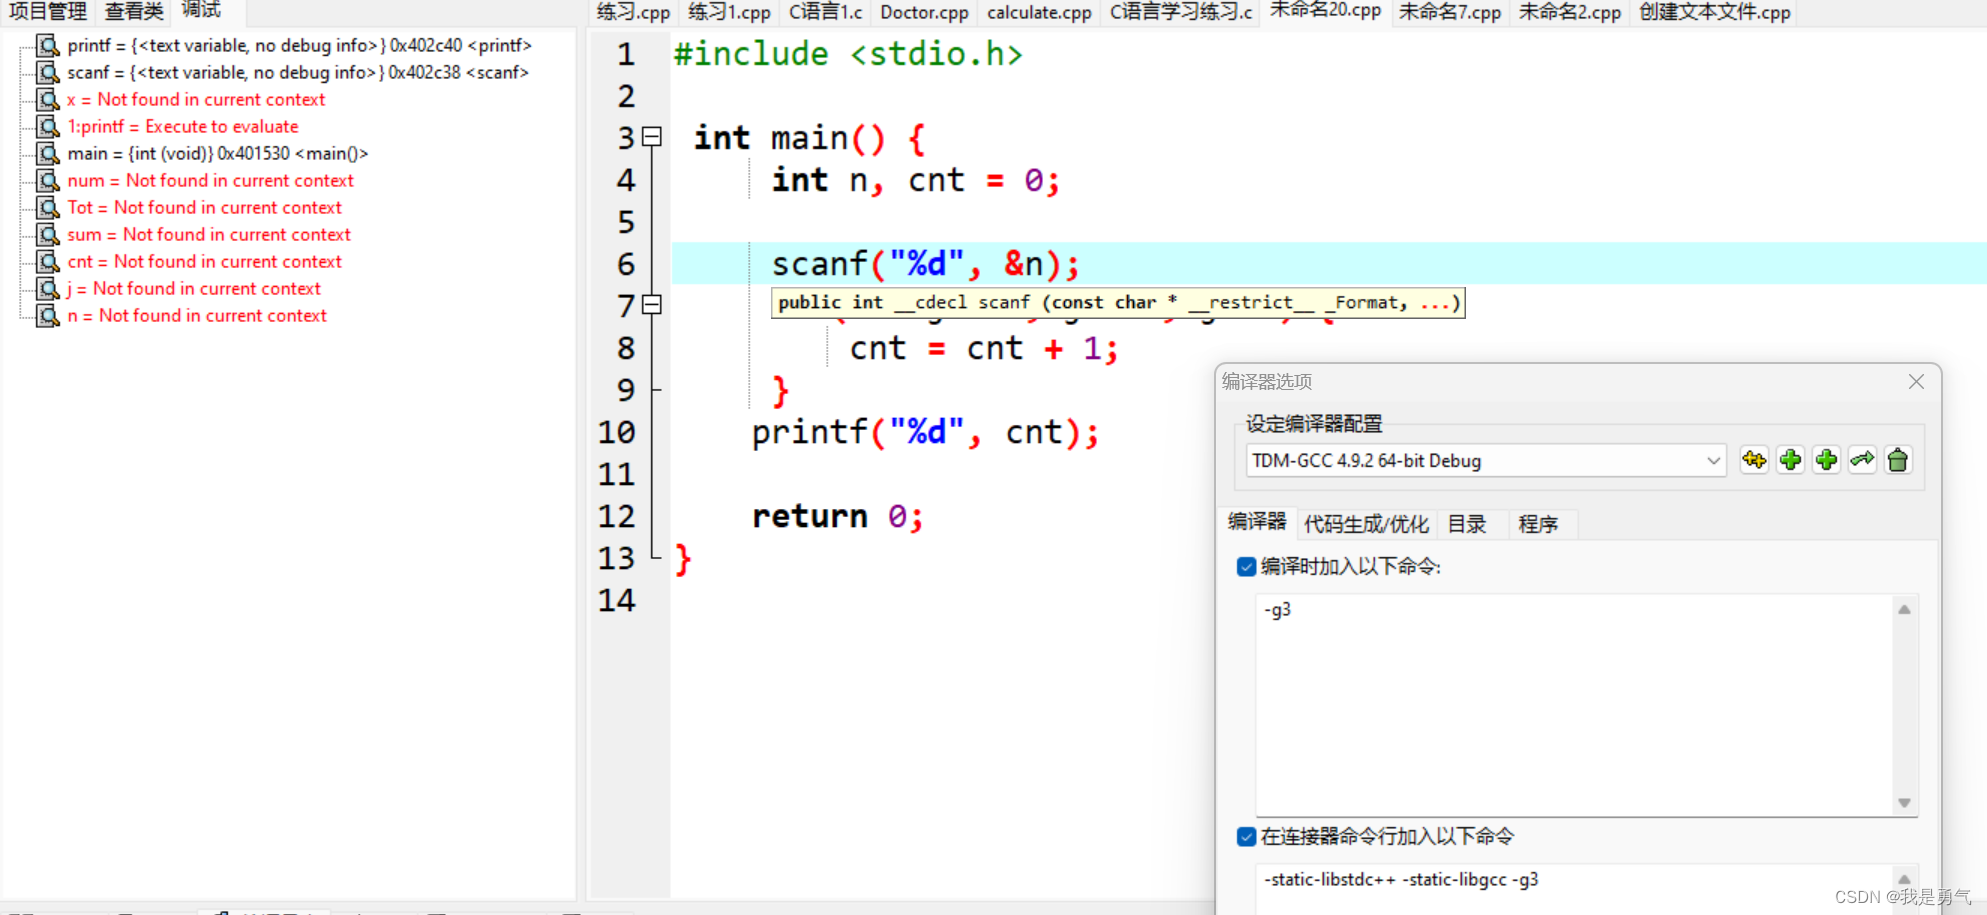Switch to the calculate.cpp file tab
This screenshot has height=915, width=1987.
coord(1039,12)
